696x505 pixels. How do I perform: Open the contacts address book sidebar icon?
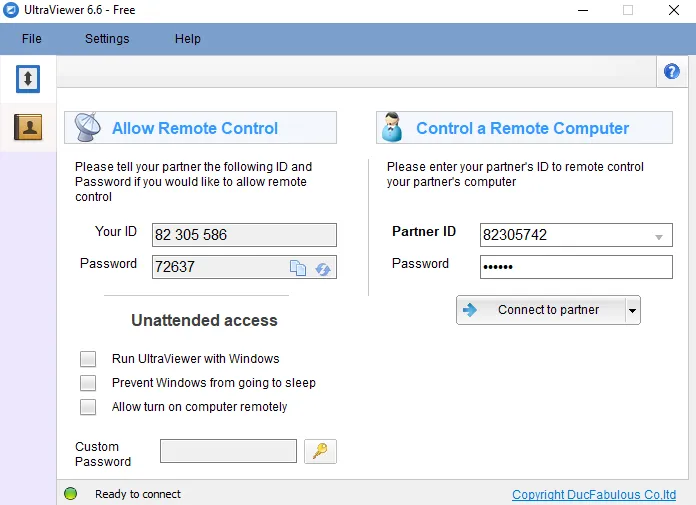[x=28, y=127]
